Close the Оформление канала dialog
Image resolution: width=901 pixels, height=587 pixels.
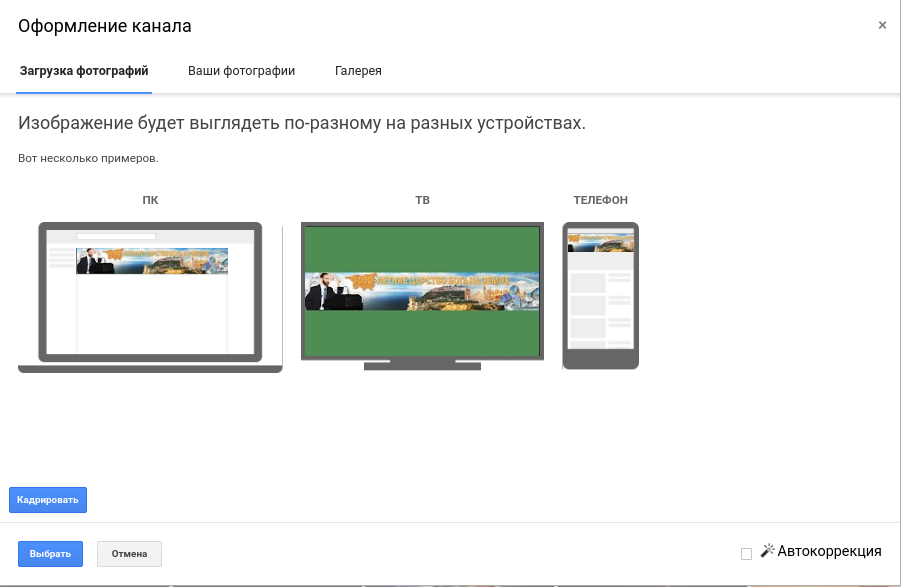882,26
